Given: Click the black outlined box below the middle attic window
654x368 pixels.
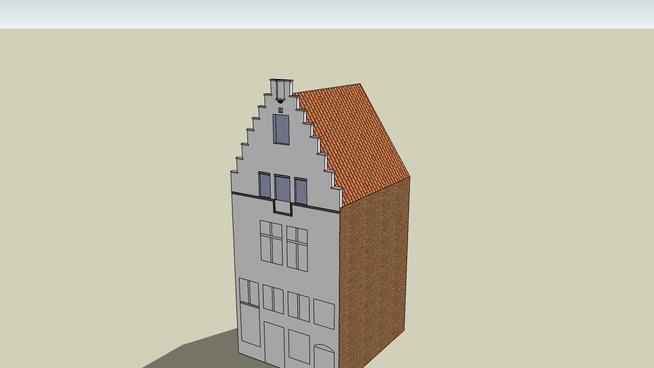Looking at the screenshot, I should [283, 207].
